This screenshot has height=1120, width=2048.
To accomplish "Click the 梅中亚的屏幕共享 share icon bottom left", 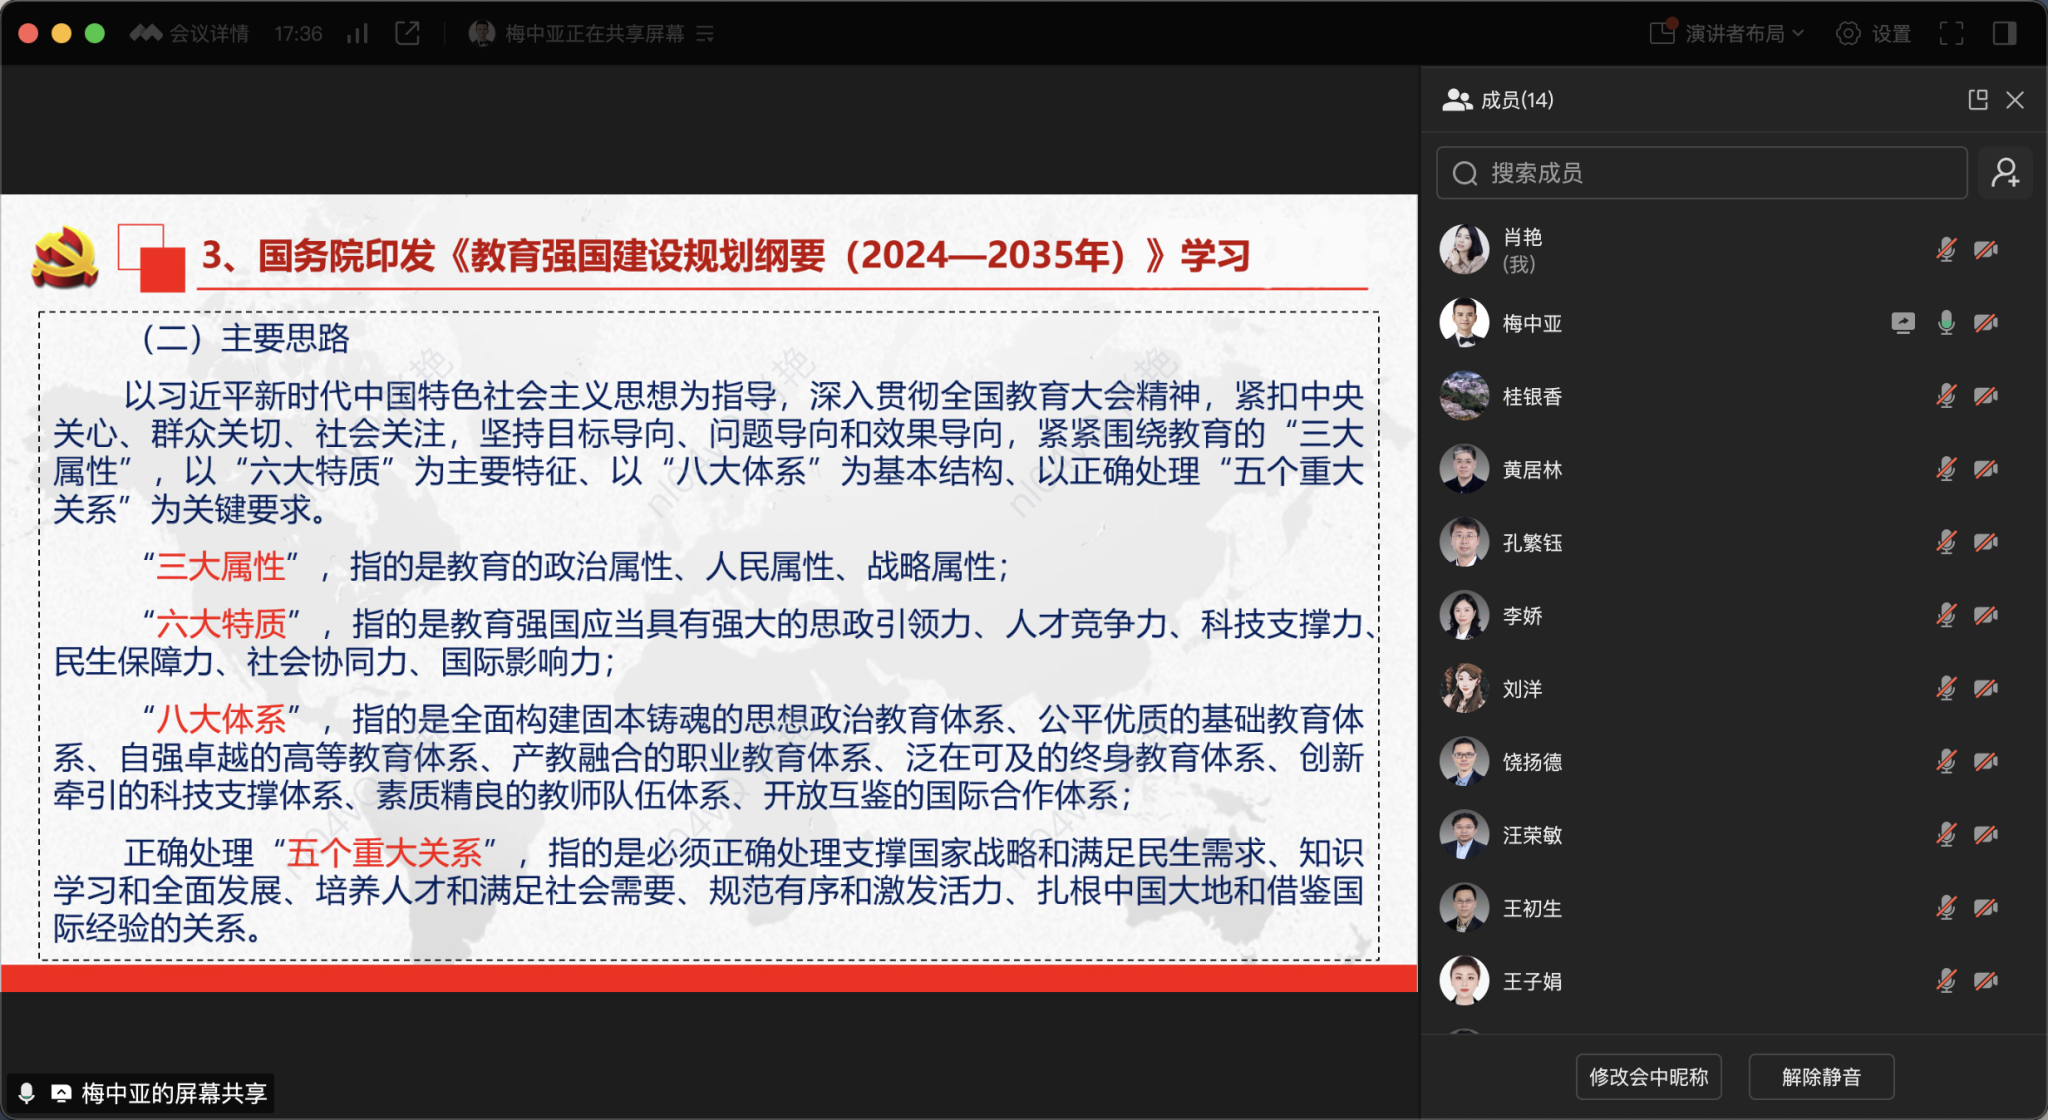I will tap(62, 1094).
